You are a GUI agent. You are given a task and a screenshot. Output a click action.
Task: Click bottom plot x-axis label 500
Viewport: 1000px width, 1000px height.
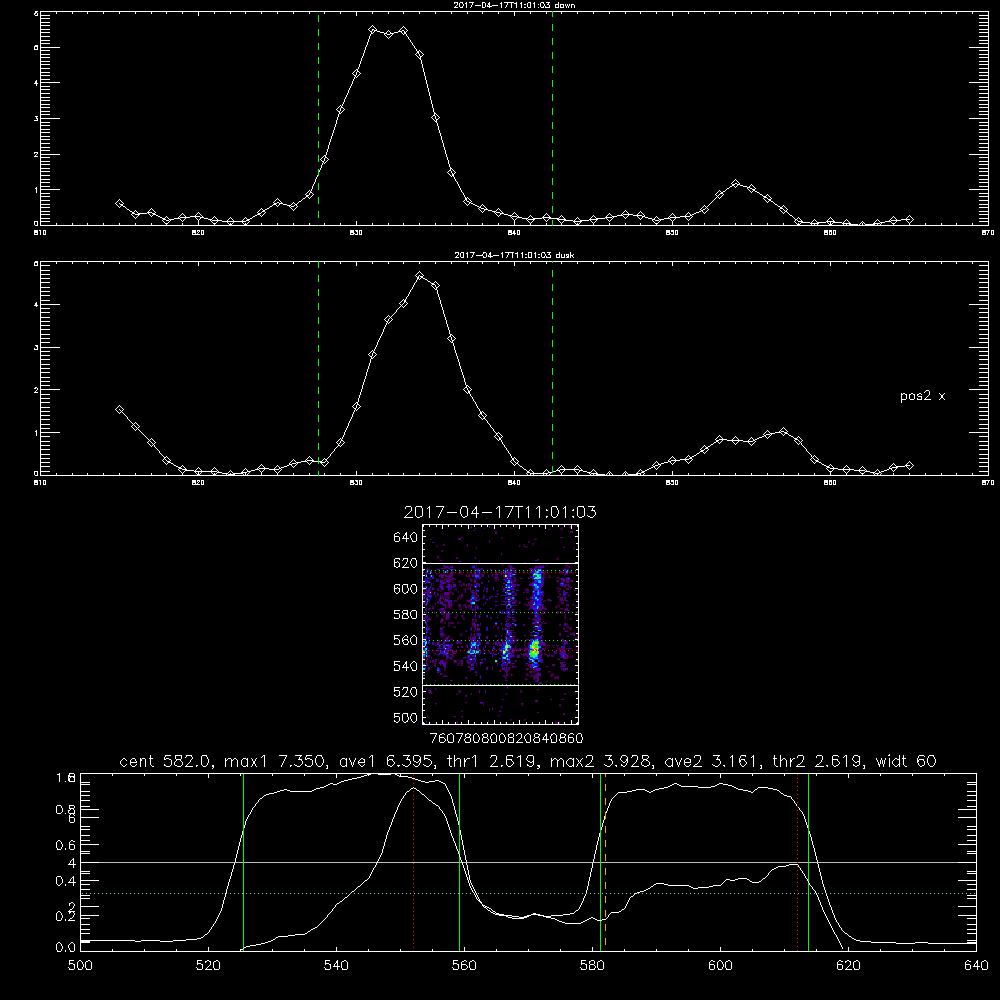tap(80, 966)
